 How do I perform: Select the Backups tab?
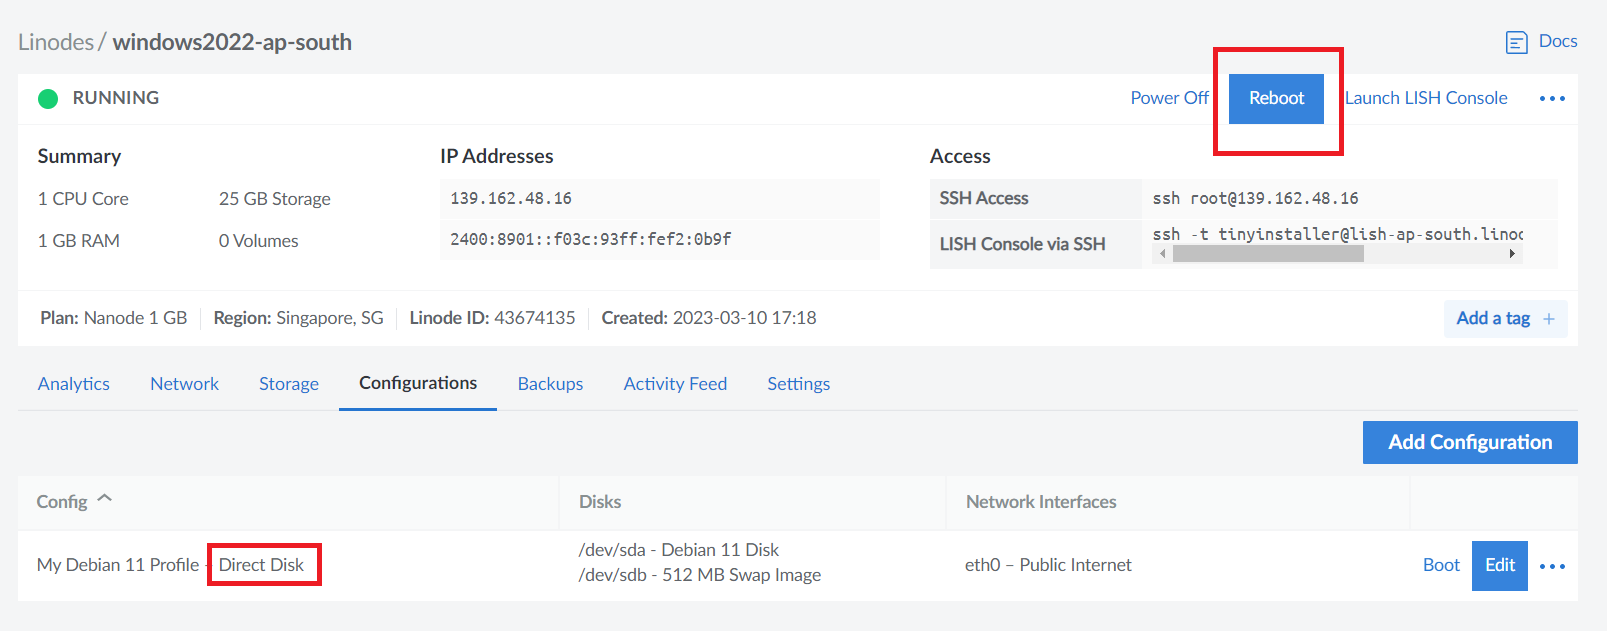click(550, 384)
